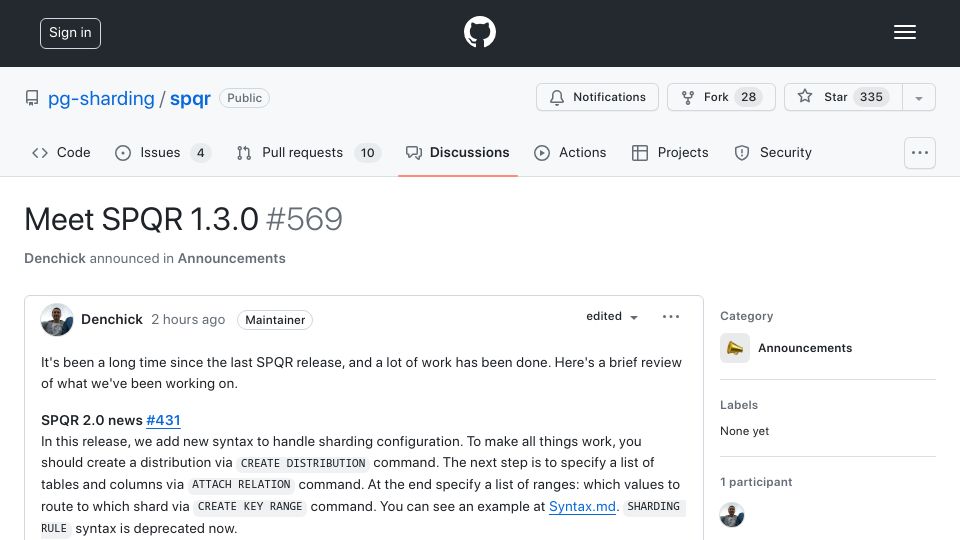The height and width of the screenshot is (540, 960).
Task: Click the 'None yet' labels text
Action: 744,431
